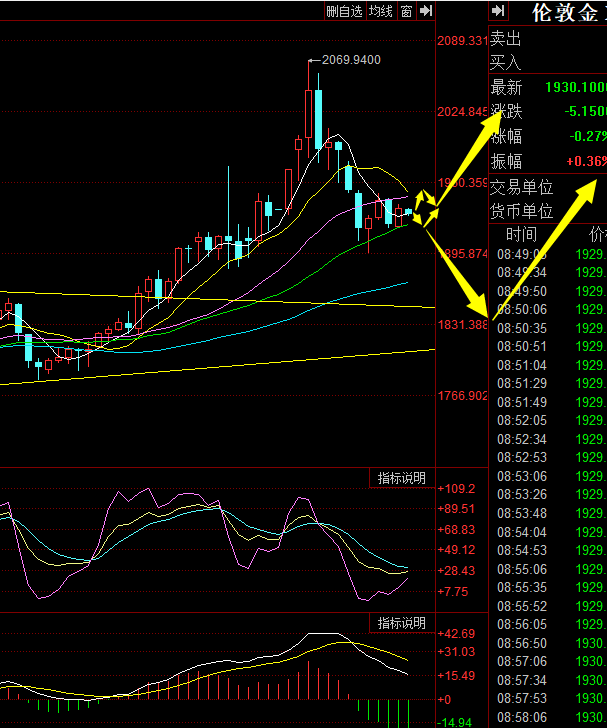Collapse chart panel with arrow icon beside 窗
This screenshot has height=728, width=607.
pyautogui.click(x=425, y=11)
